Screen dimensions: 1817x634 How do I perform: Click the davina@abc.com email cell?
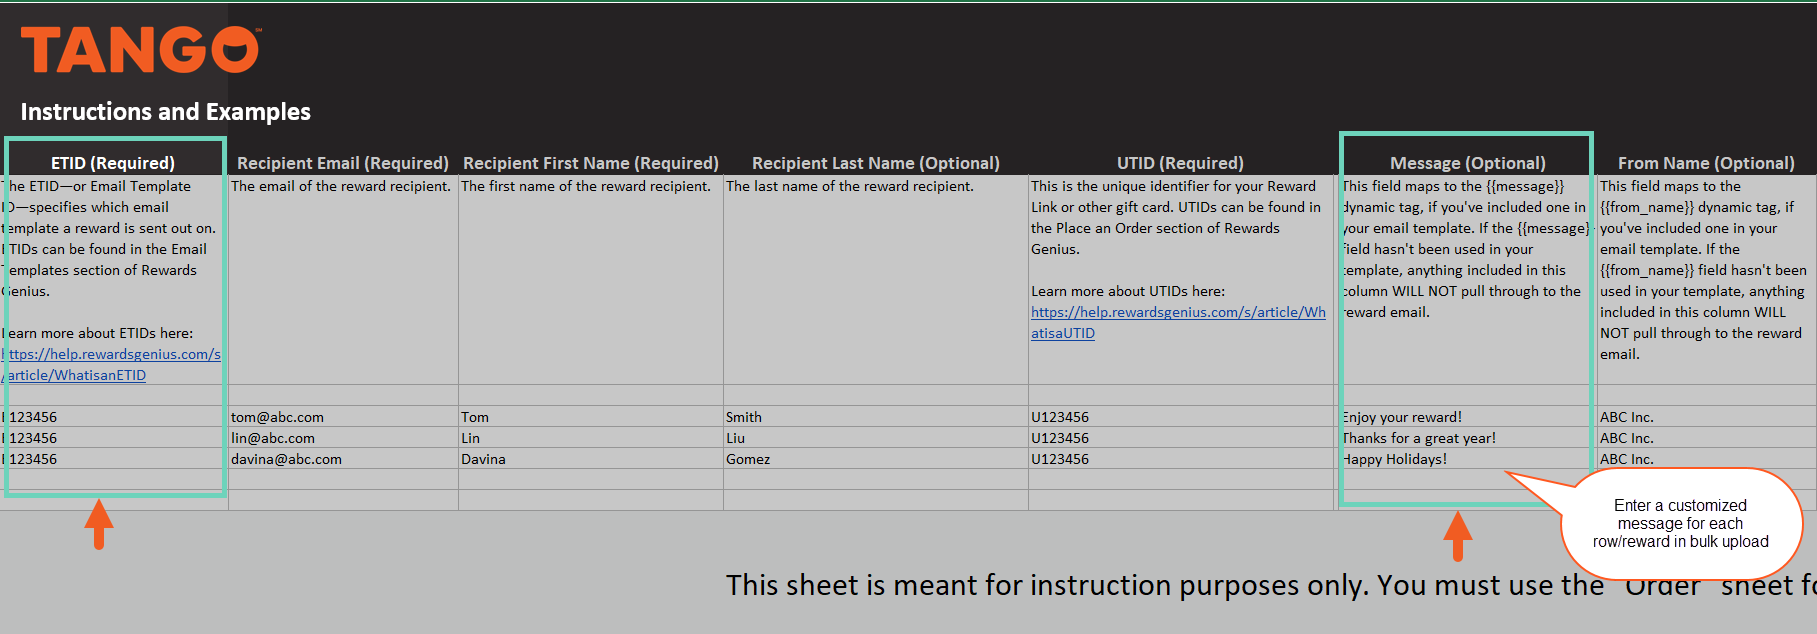tap(287, 459)
